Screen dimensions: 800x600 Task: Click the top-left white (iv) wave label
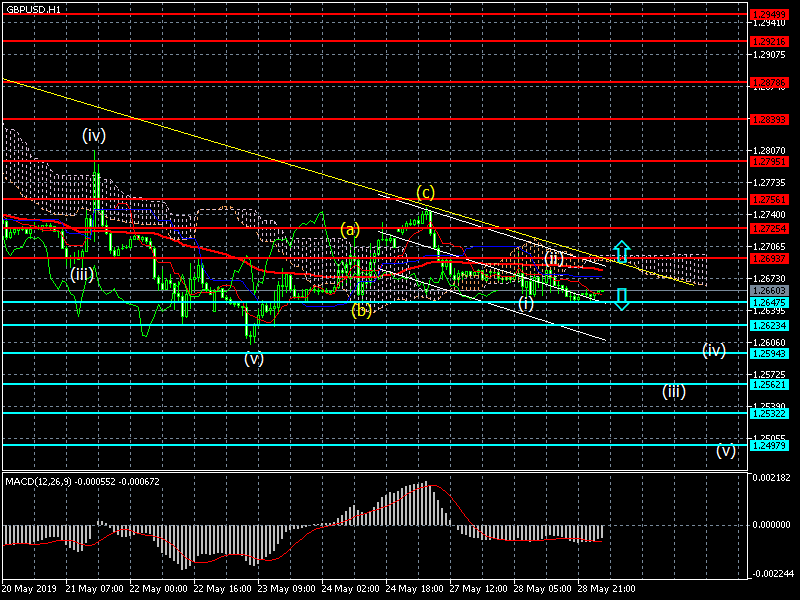tap(94, 134)
